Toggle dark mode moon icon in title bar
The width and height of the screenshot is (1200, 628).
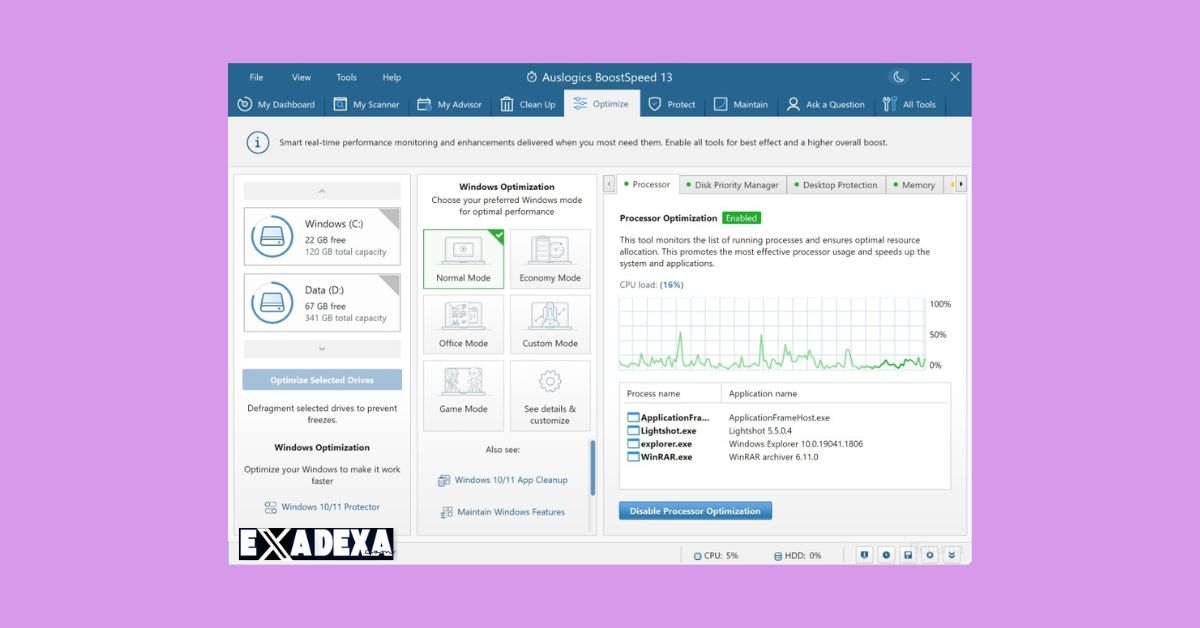point(898,77)
